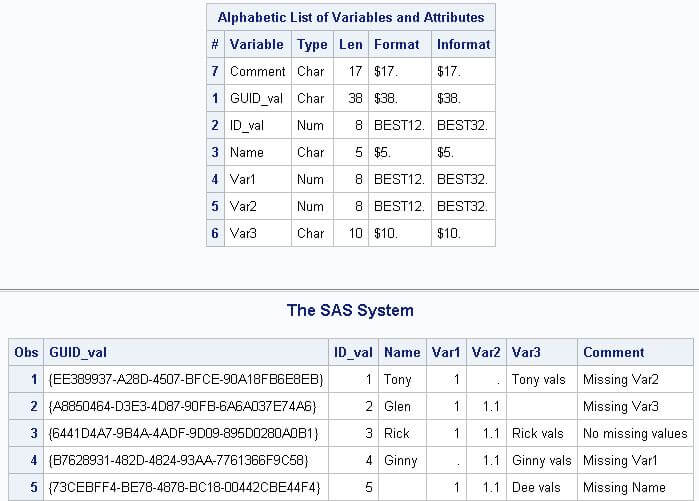Click the GUID starting with EE389937
This screenshot has width=699, height=501.
tap(185, 380)
